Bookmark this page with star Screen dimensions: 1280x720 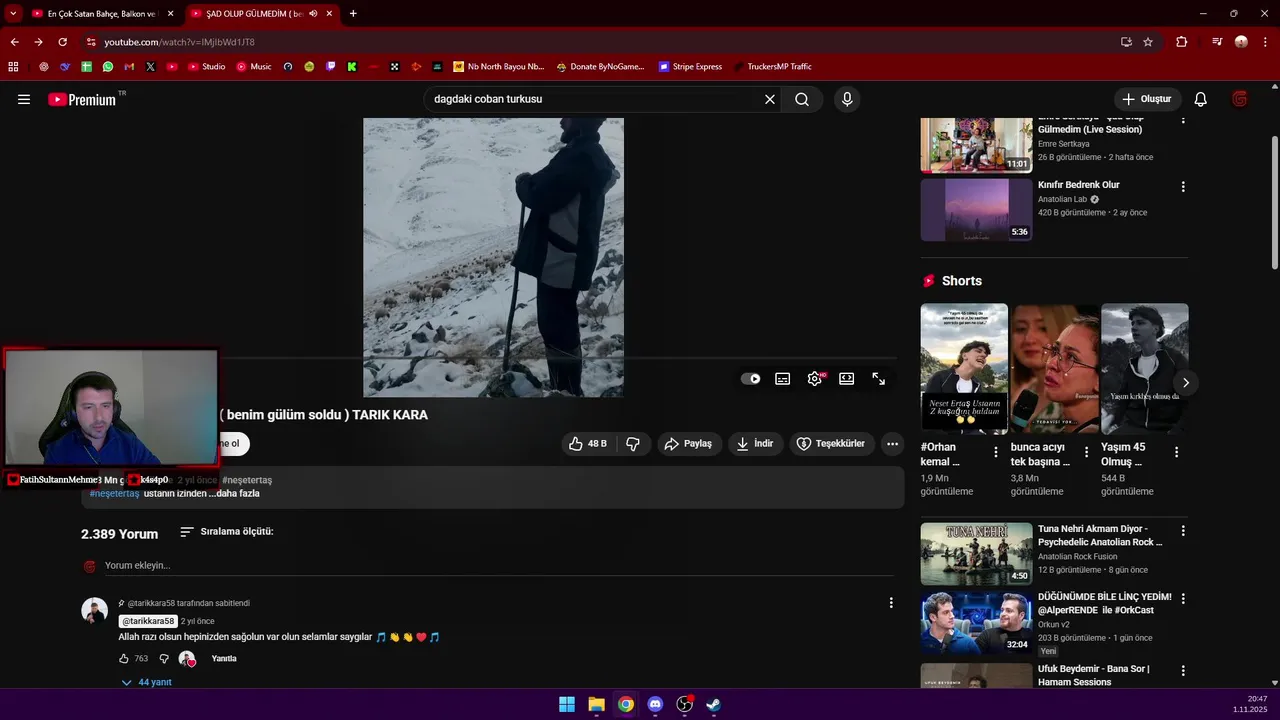(1148, 42)
